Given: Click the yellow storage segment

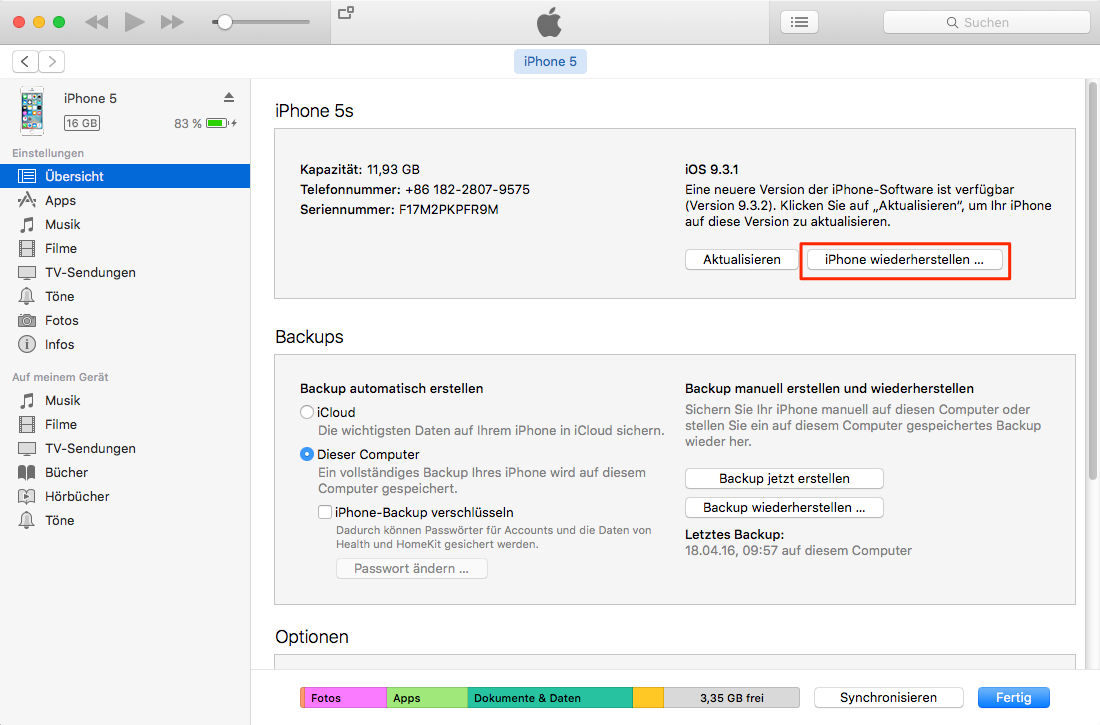Looking at the screenshot, I should click(x=648, y=698).
